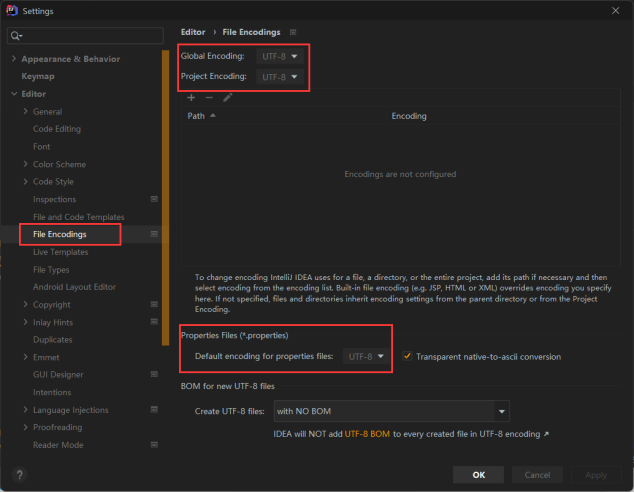
Task: Expand the Emmet node
Action: coord(25,357)
